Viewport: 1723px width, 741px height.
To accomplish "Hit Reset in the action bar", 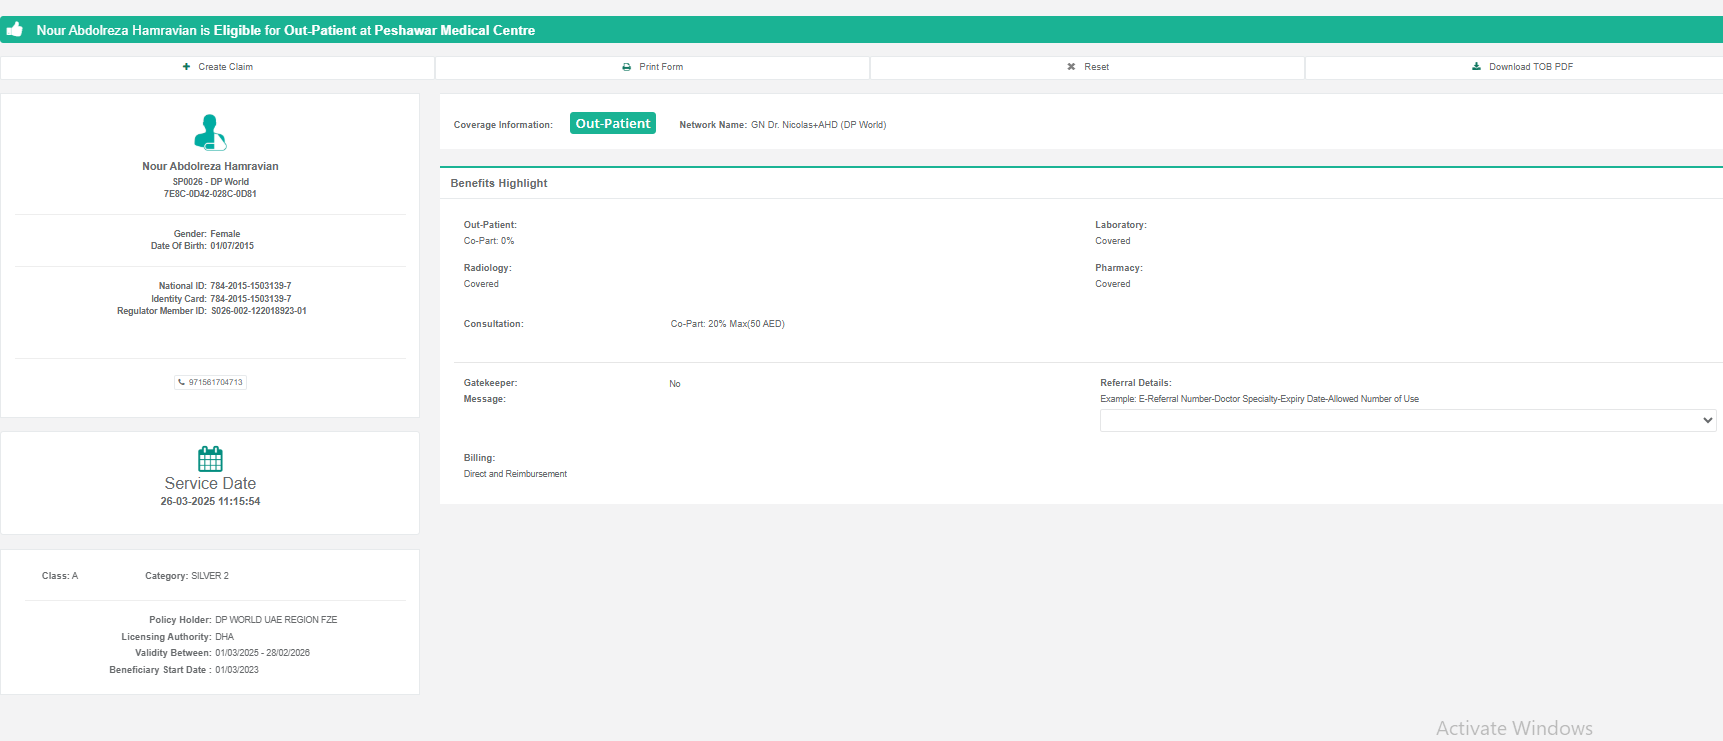I will (1096, 67).
